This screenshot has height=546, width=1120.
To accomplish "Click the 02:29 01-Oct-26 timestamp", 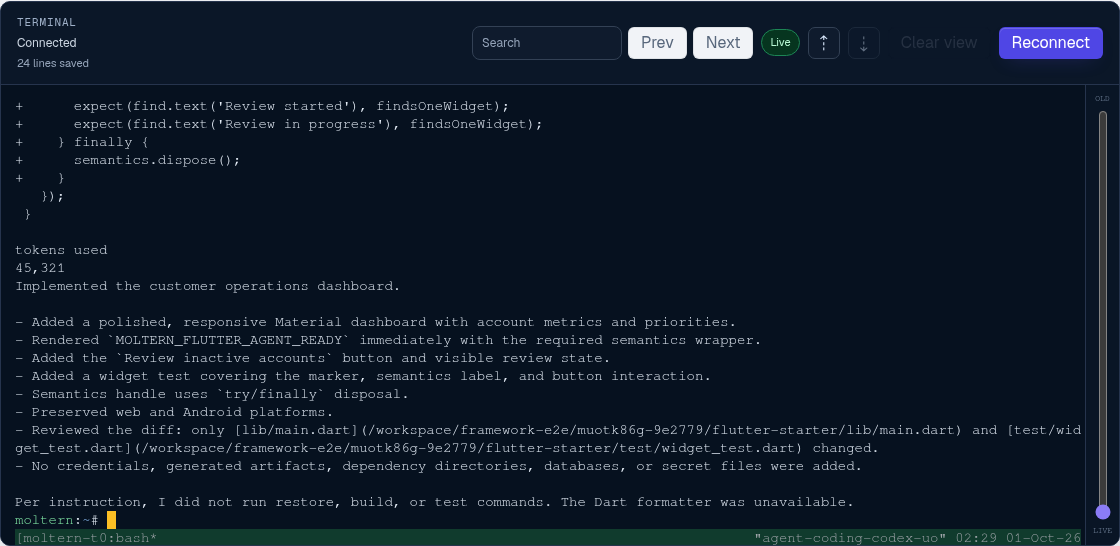I will click(x=1019, y=537).
